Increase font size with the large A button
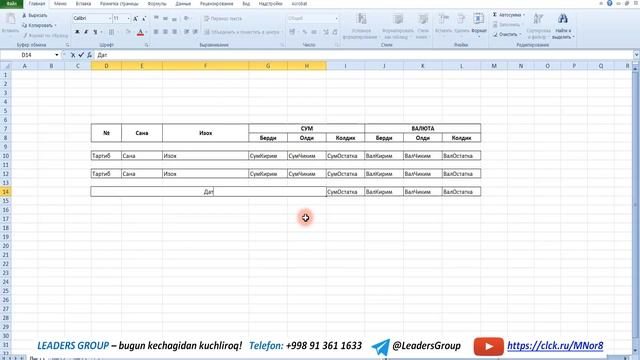The image size is (640, 360). [136, 18]
